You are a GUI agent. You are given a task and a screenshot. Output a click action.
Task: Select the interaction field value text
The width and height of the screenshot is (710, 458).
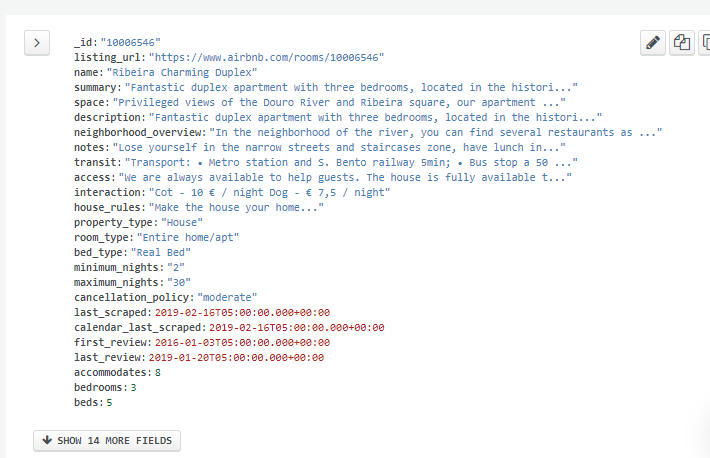(x=269, y=193)
